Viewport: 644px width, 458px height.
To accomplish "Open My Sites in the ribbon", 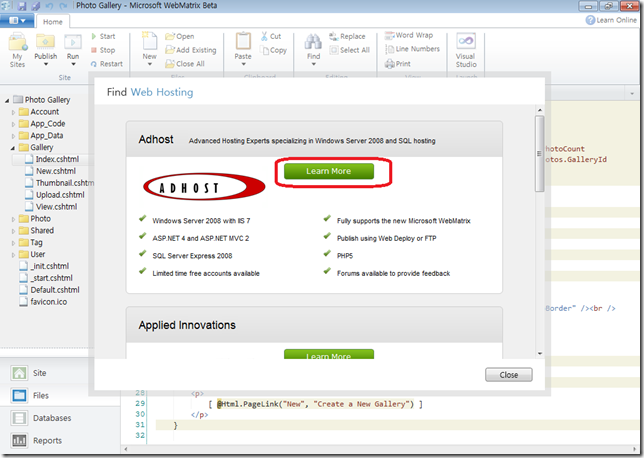I will click(18, 50).
